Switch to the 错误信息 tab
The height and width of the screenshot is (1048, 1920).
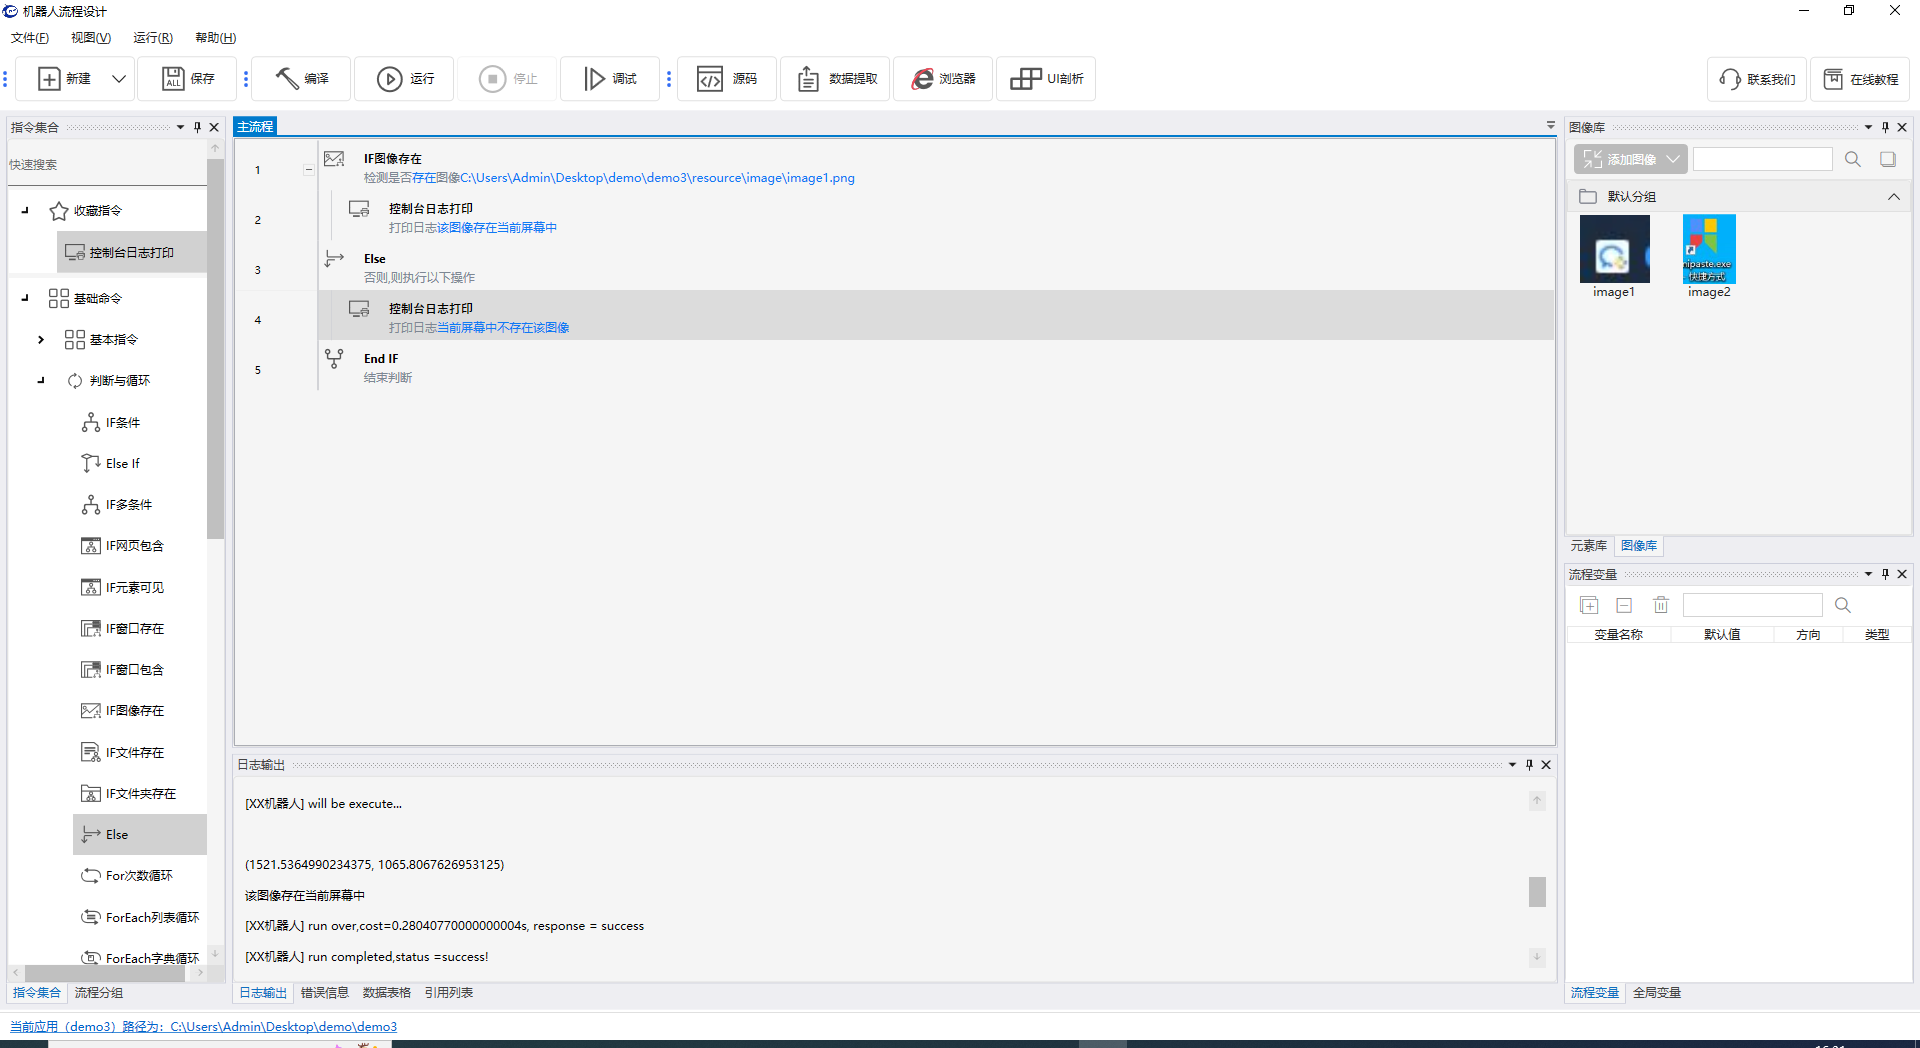pos(325,993)
